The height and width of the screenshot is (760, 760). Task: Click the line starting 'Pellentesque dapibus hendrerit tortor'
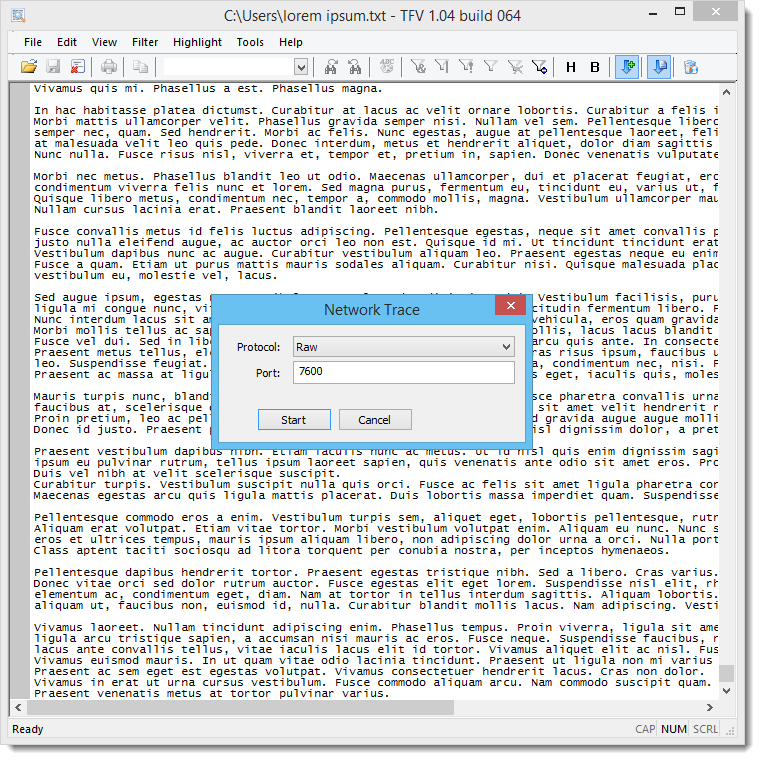(x=376, y=572)
